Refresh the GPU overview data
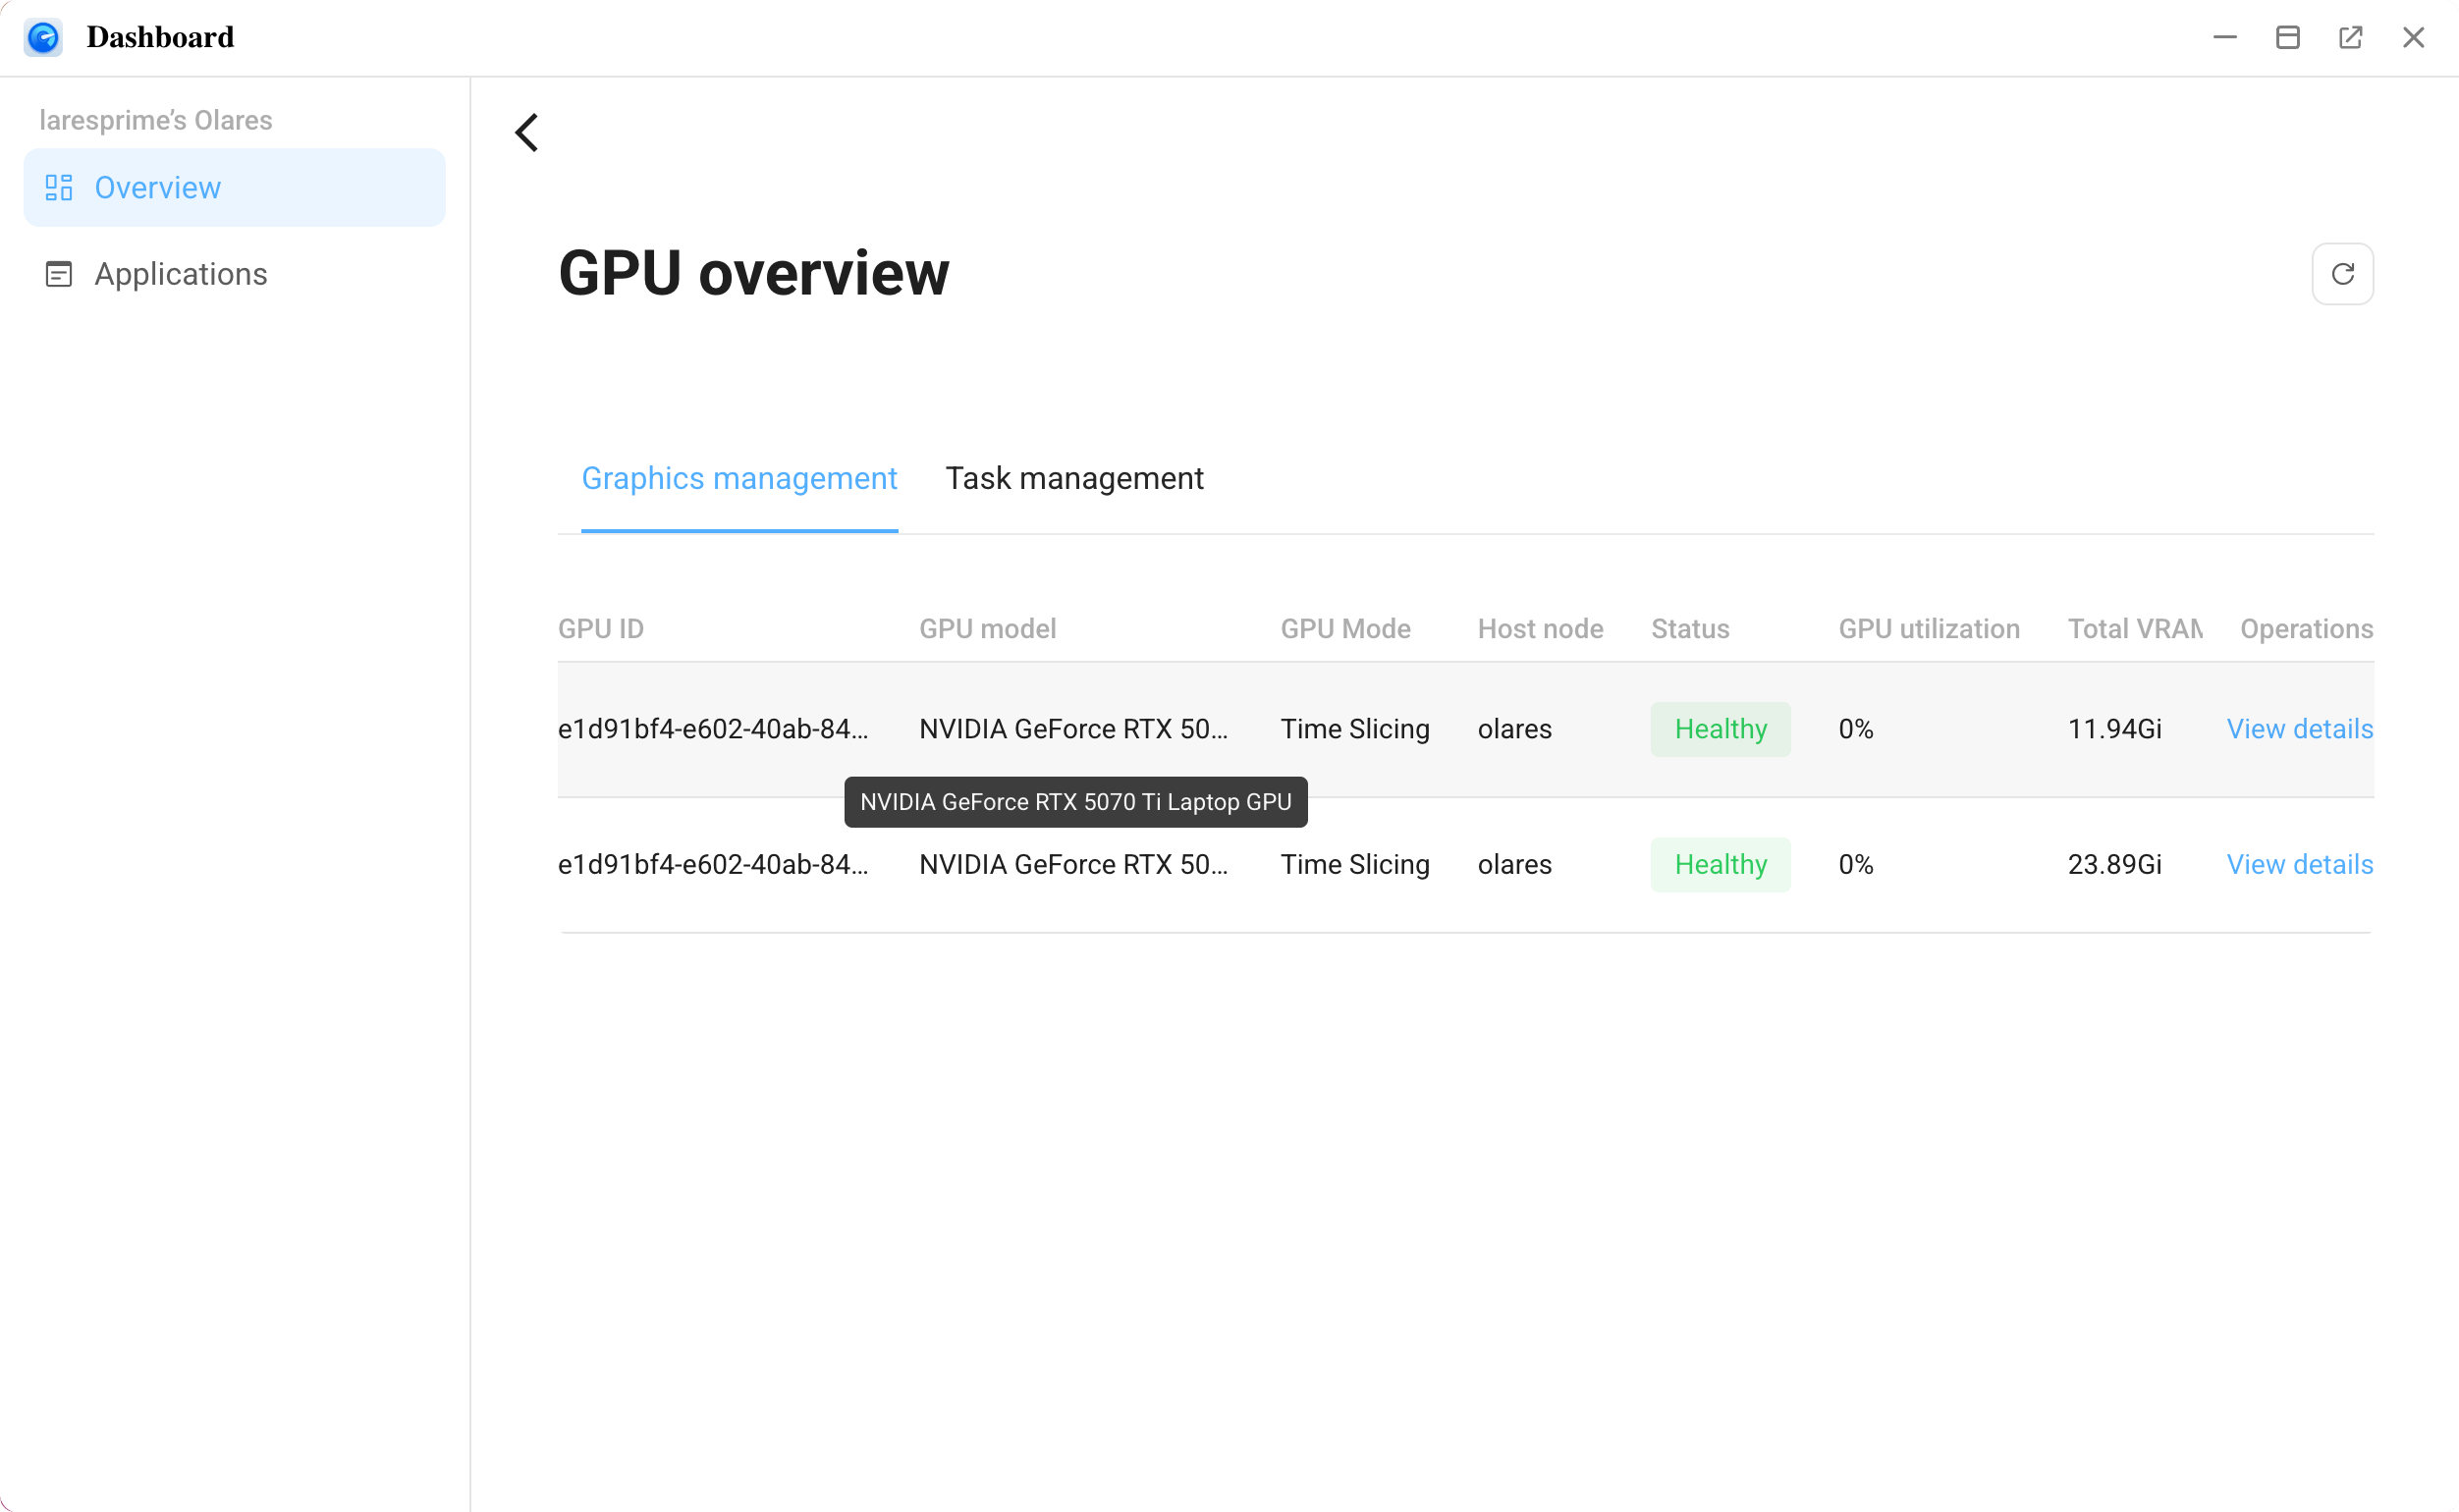Viewport: 2459px width, 1512px height. 2342,273
